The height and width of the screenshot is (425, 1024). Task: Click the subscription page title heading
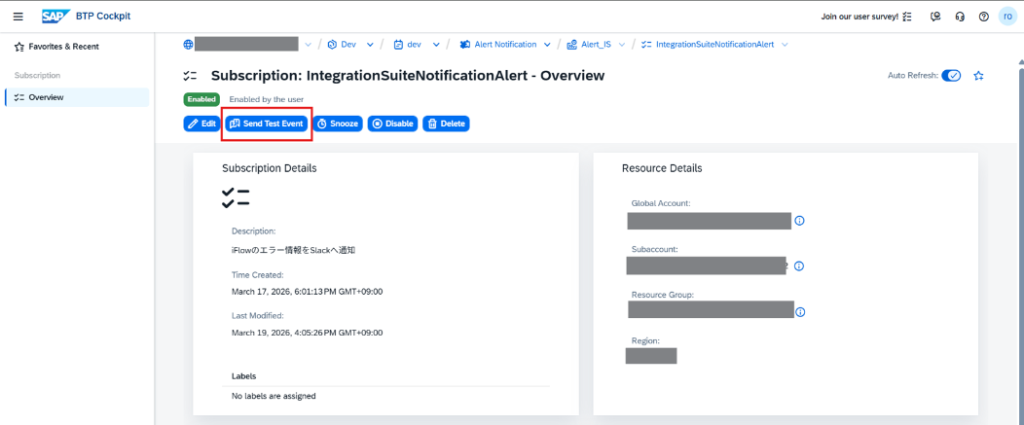coord(408,76)
